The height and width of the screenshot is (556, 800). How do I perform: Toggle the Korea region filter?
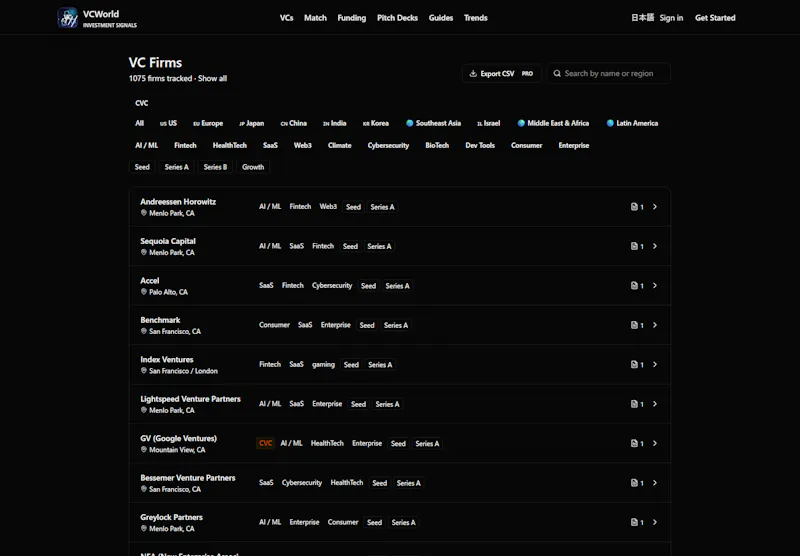click(x=376, y=123)
